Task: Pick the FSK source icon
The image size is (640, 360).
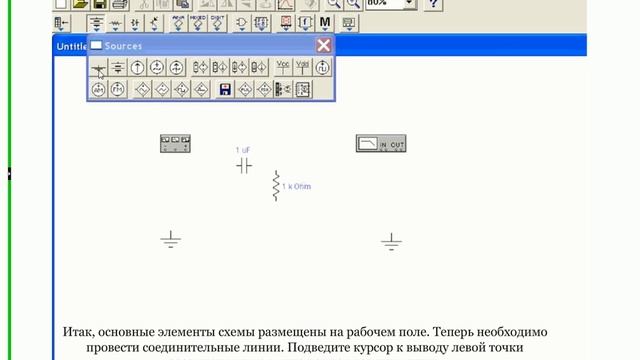Action: tap(264, 89)
